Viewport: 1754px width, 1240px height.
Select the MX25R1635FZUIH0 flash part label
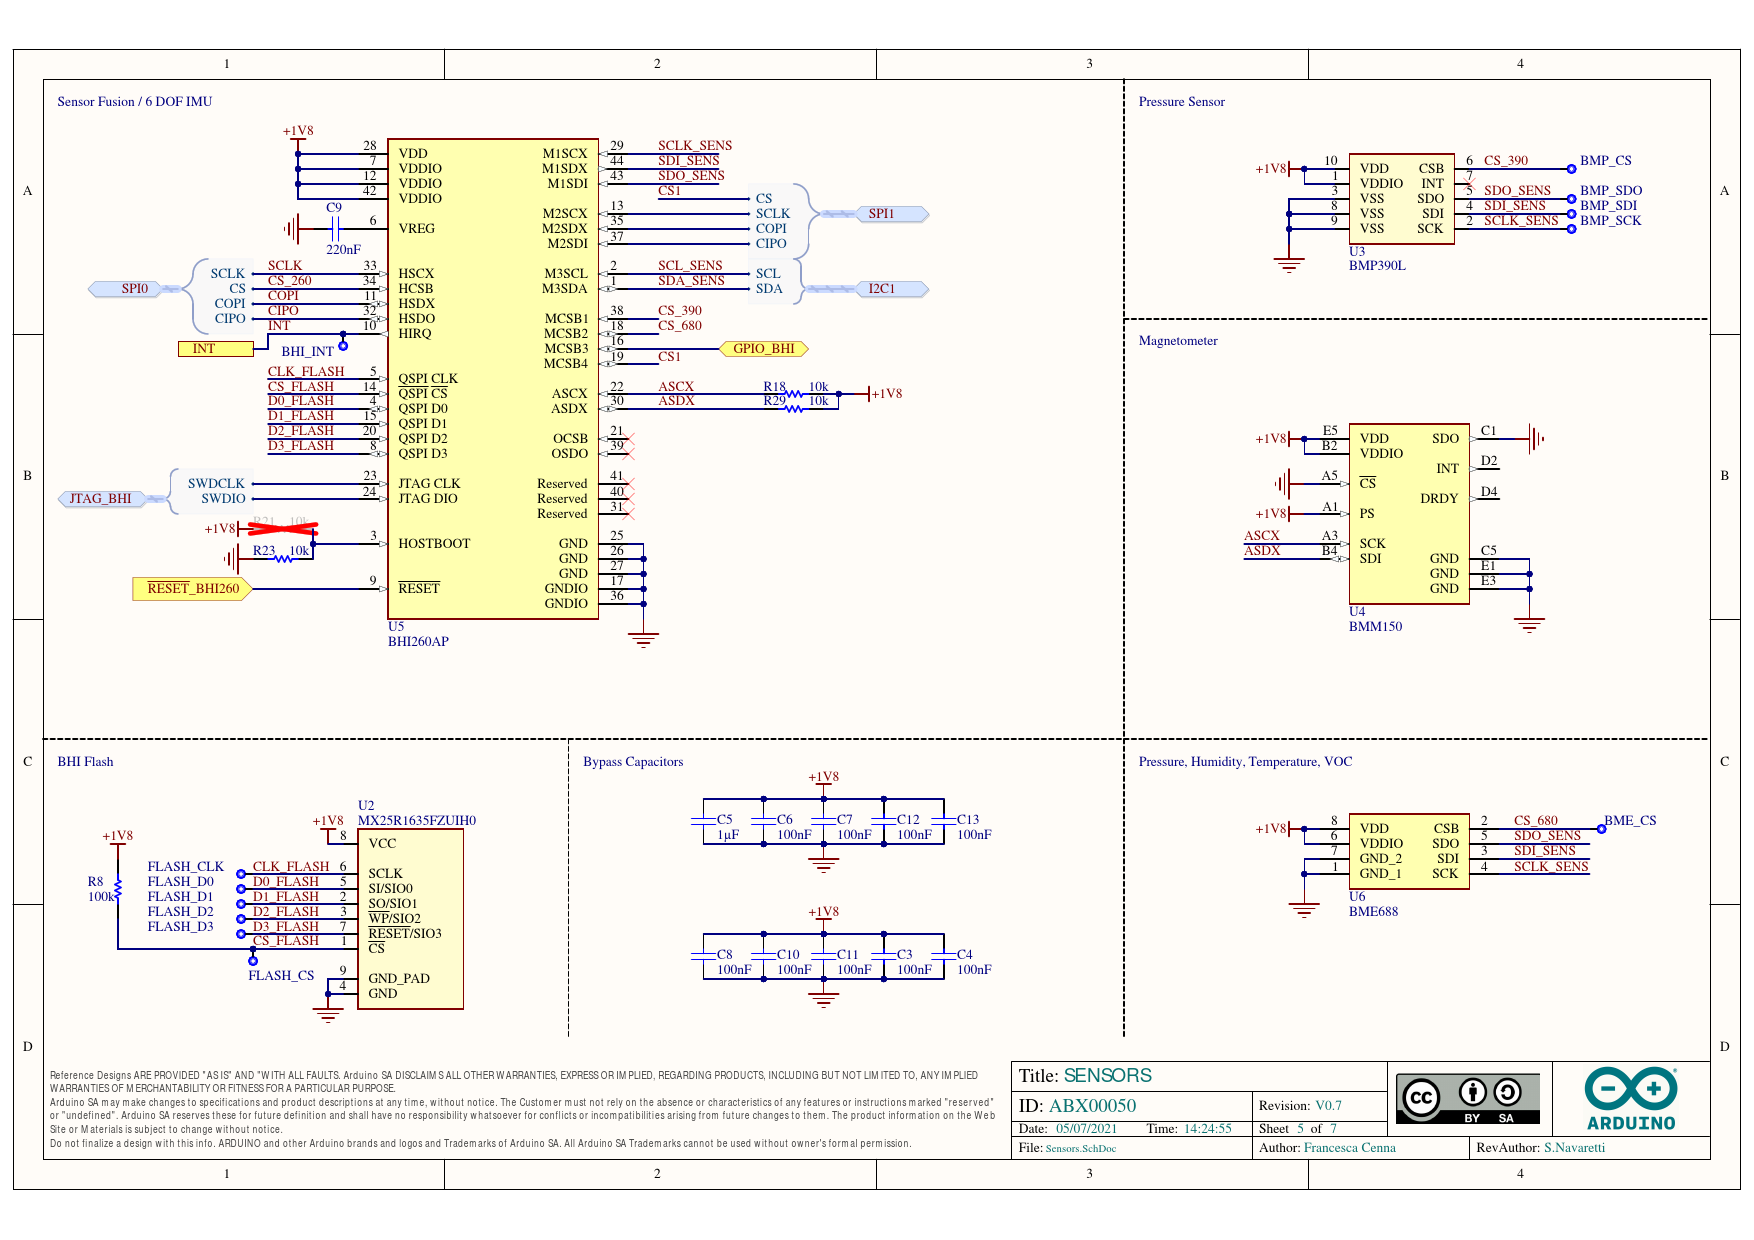tap(417, 821)
